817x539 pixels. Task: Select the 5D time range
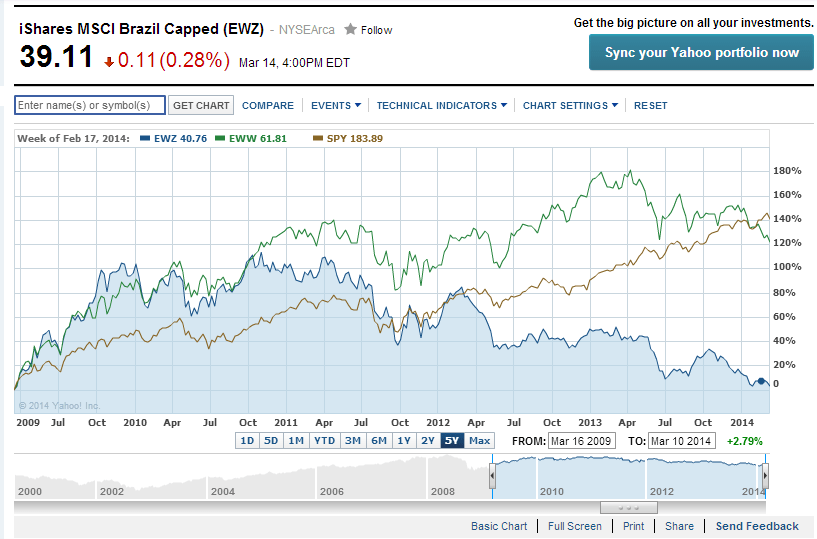tap(271, 440)
